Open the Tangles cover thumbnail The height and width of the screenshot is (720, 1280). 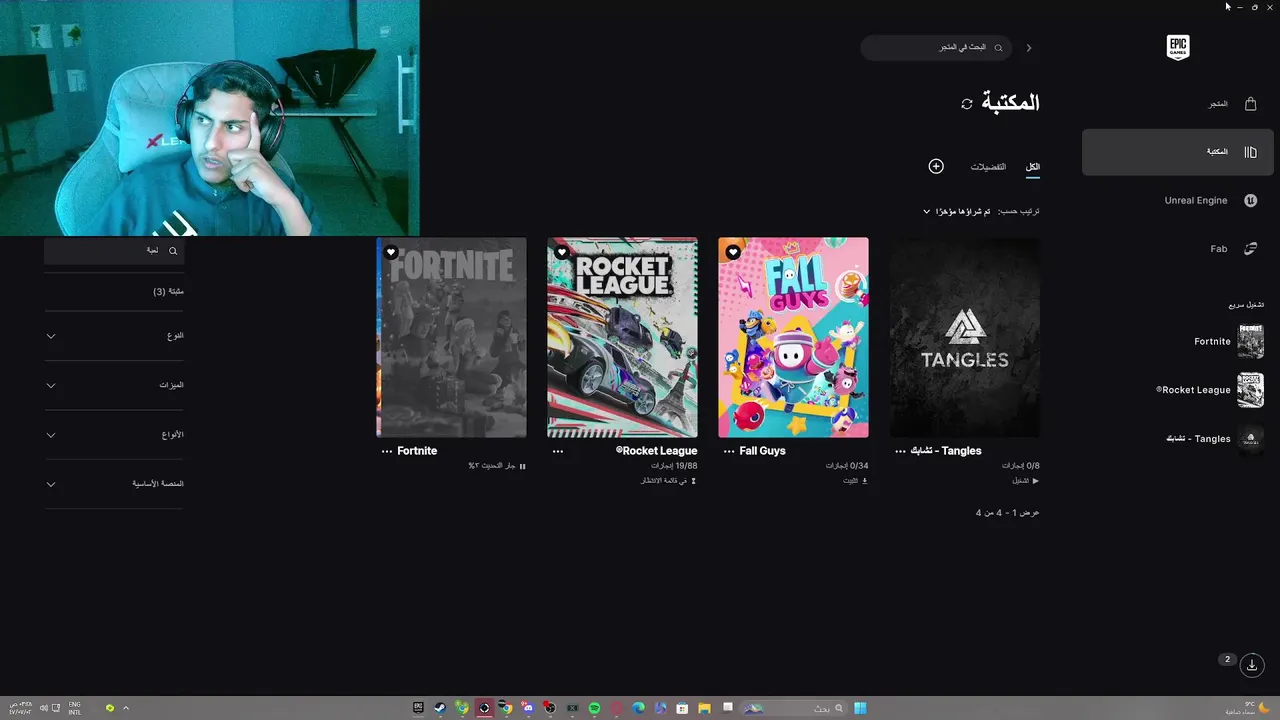click(x=965, y=337)
